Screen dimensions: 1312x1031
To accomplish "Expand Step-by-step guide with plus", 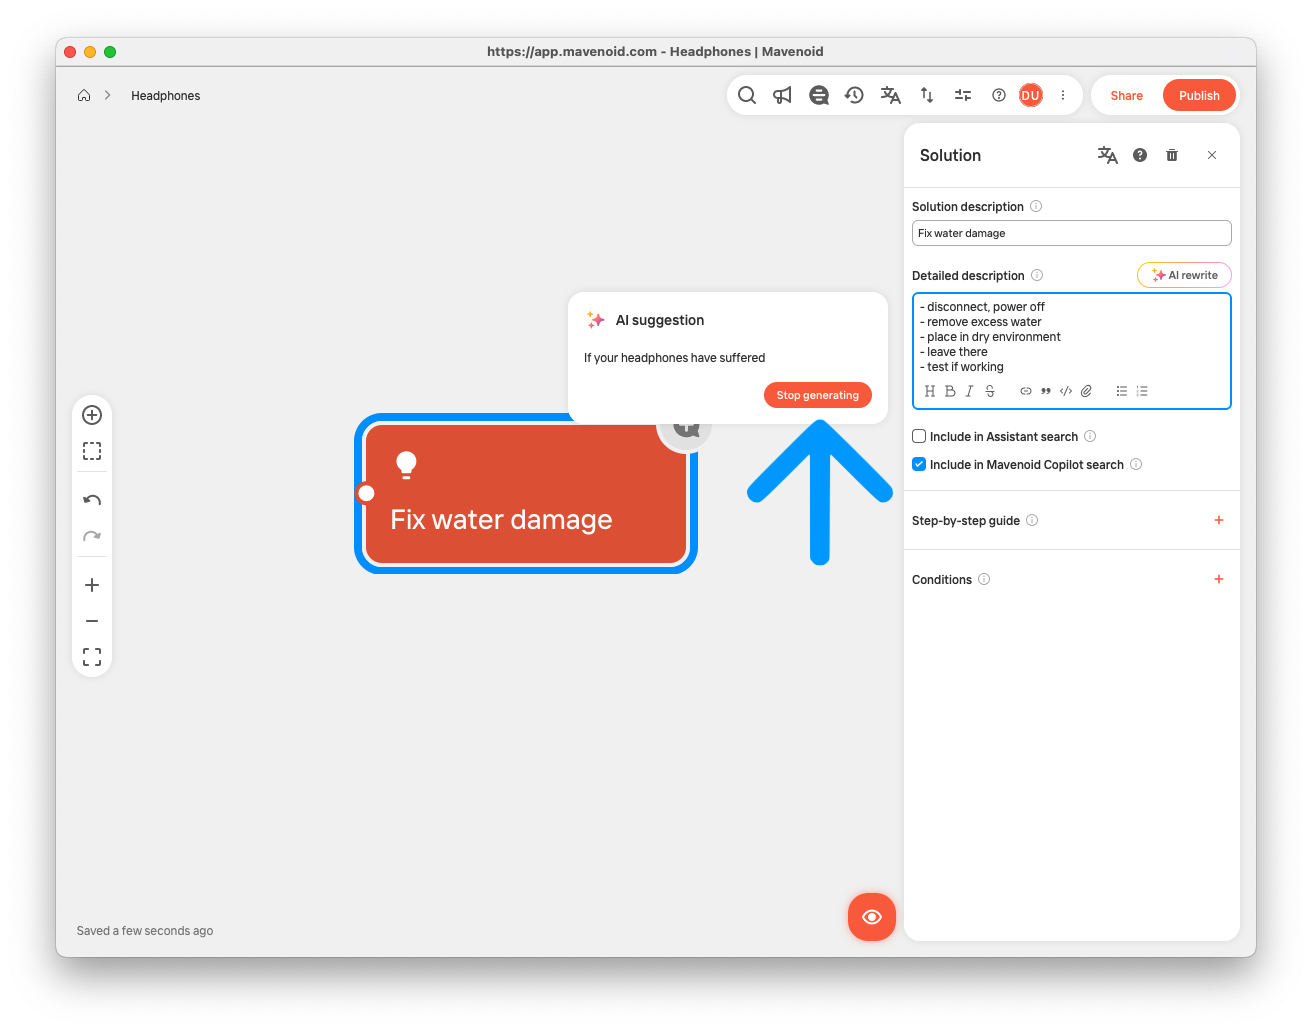I will click(x=1218, y=520).
